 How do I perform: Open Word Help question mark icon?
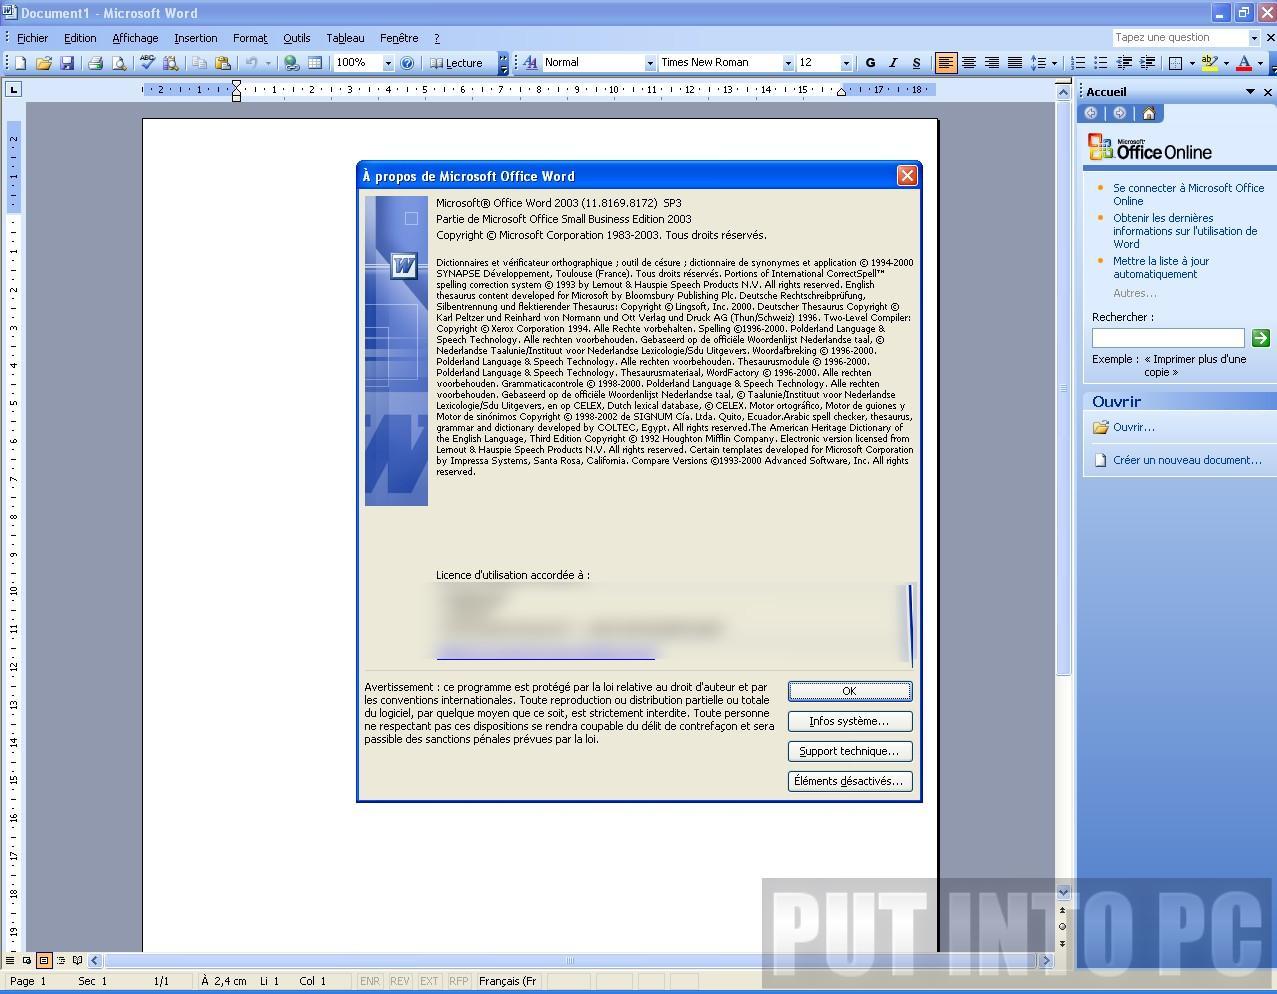[407, 63]
